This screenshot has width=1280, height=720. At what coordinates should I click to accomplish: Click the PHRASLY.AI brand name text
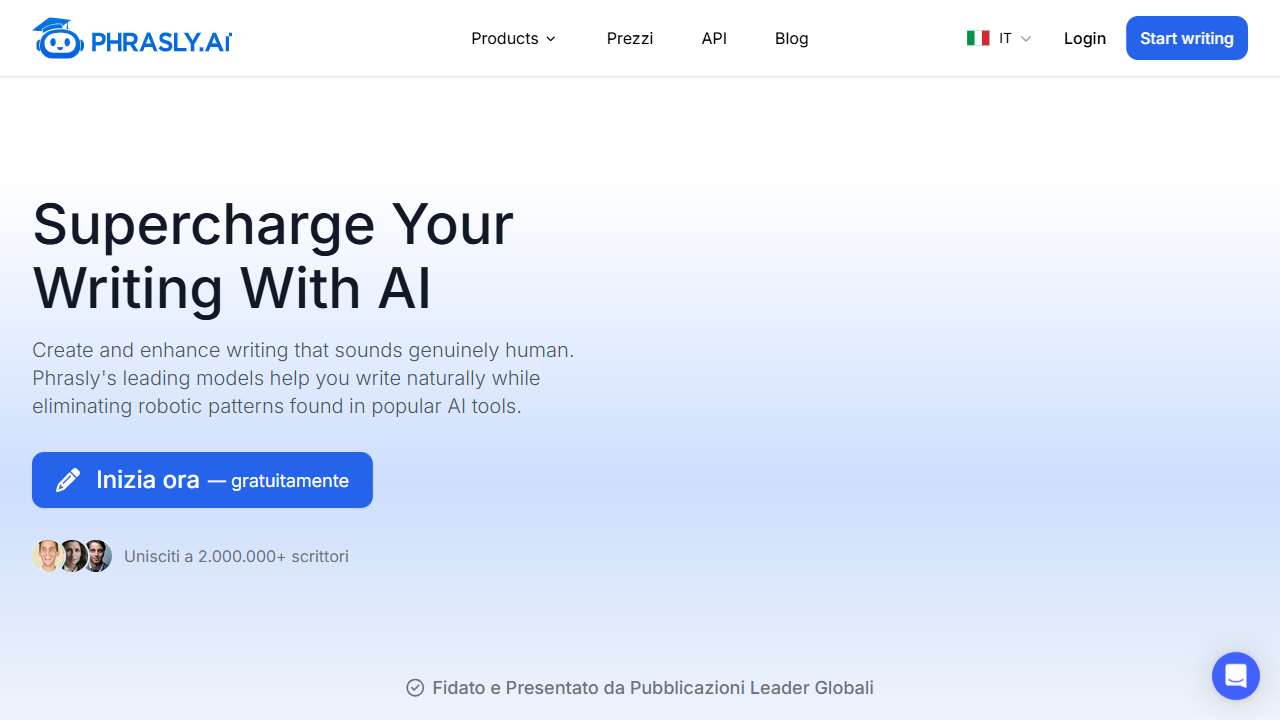pos(161,42)
